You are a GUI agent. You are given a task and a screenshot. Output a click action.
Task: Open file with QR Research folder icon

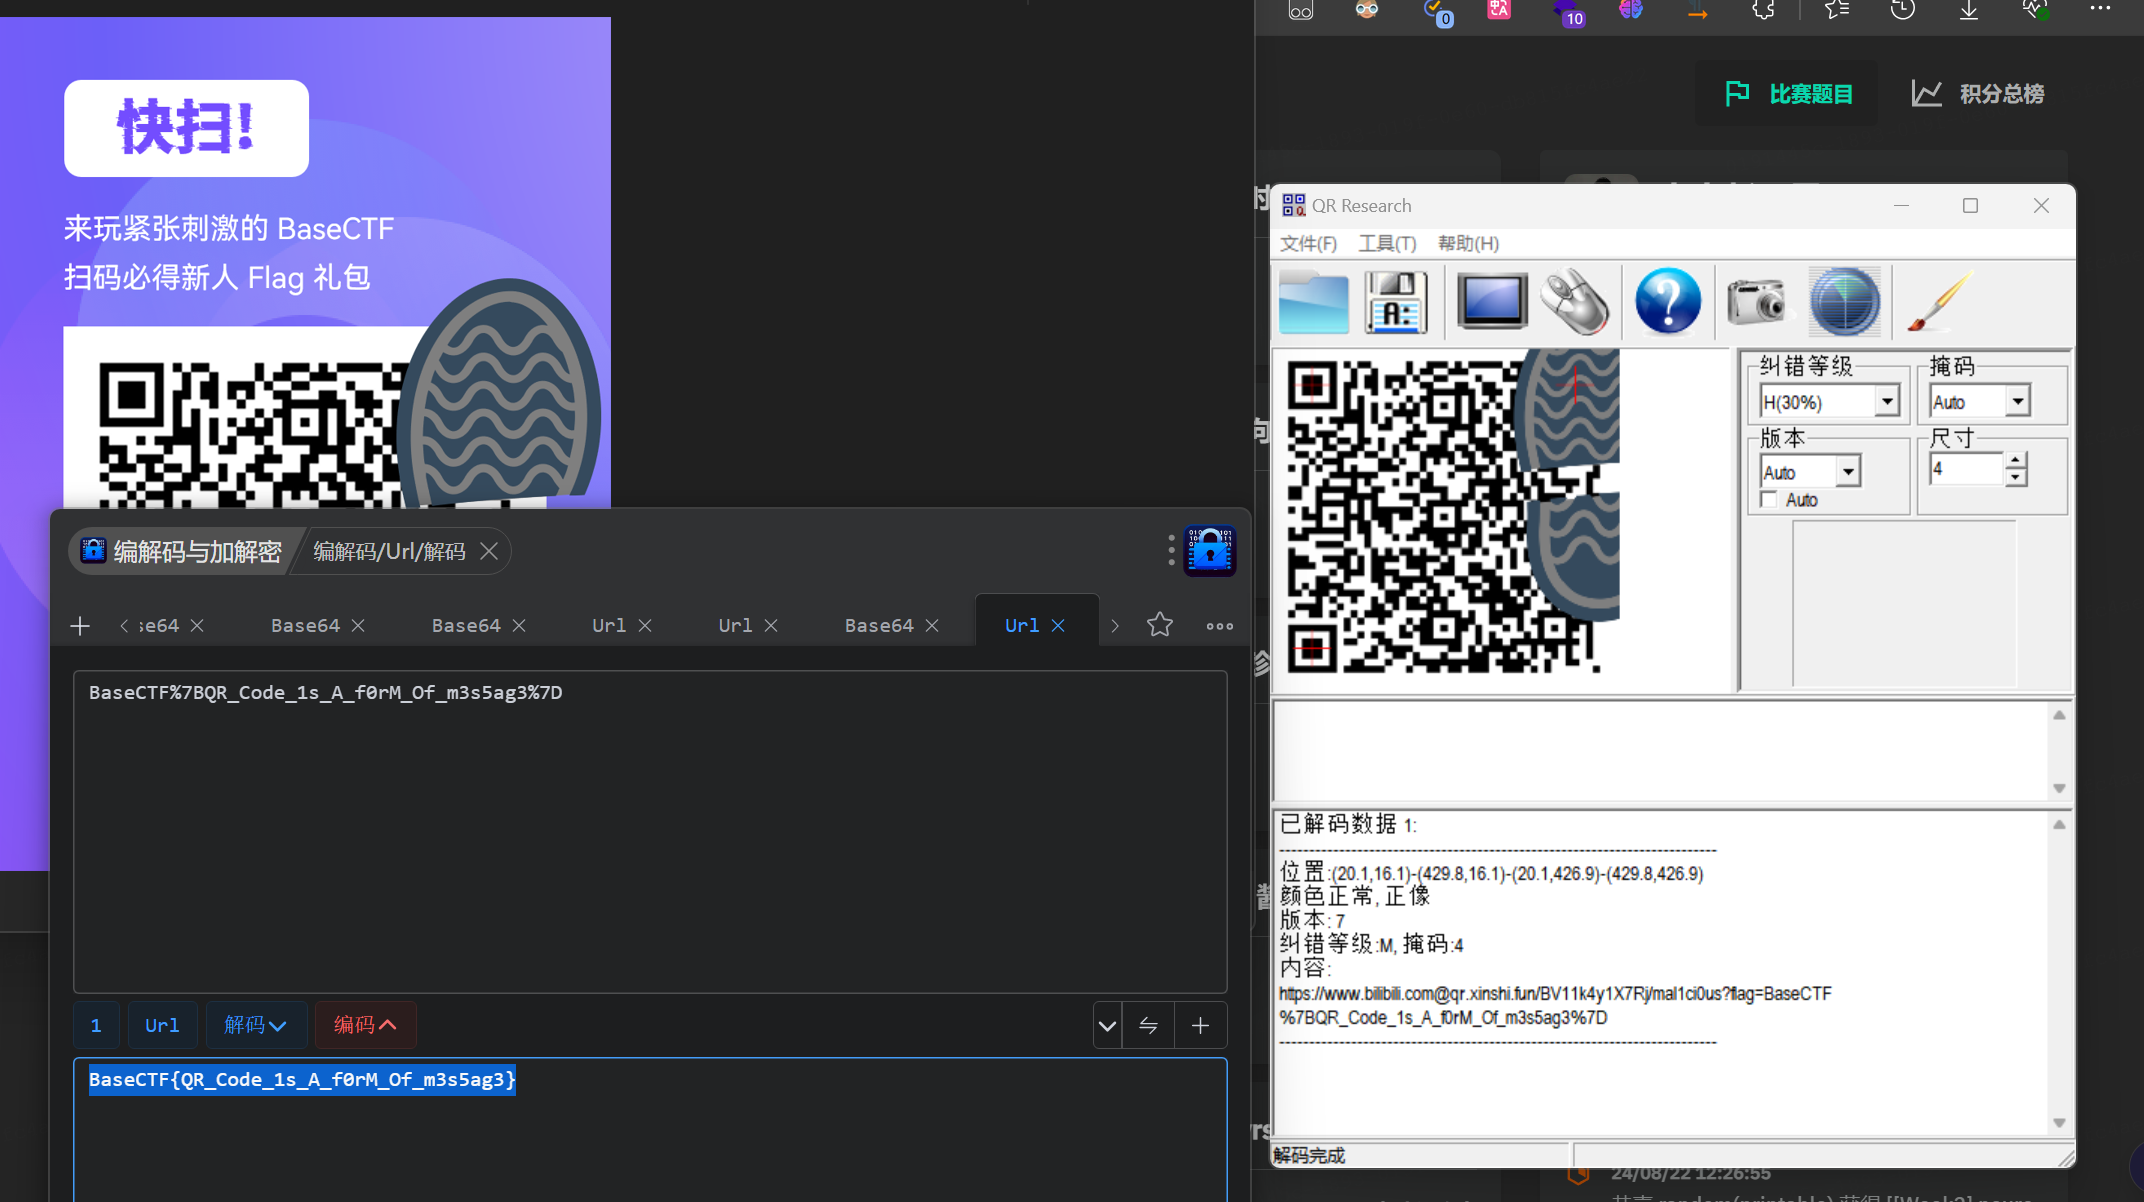pyautogui.click(x=1313, y=302)
